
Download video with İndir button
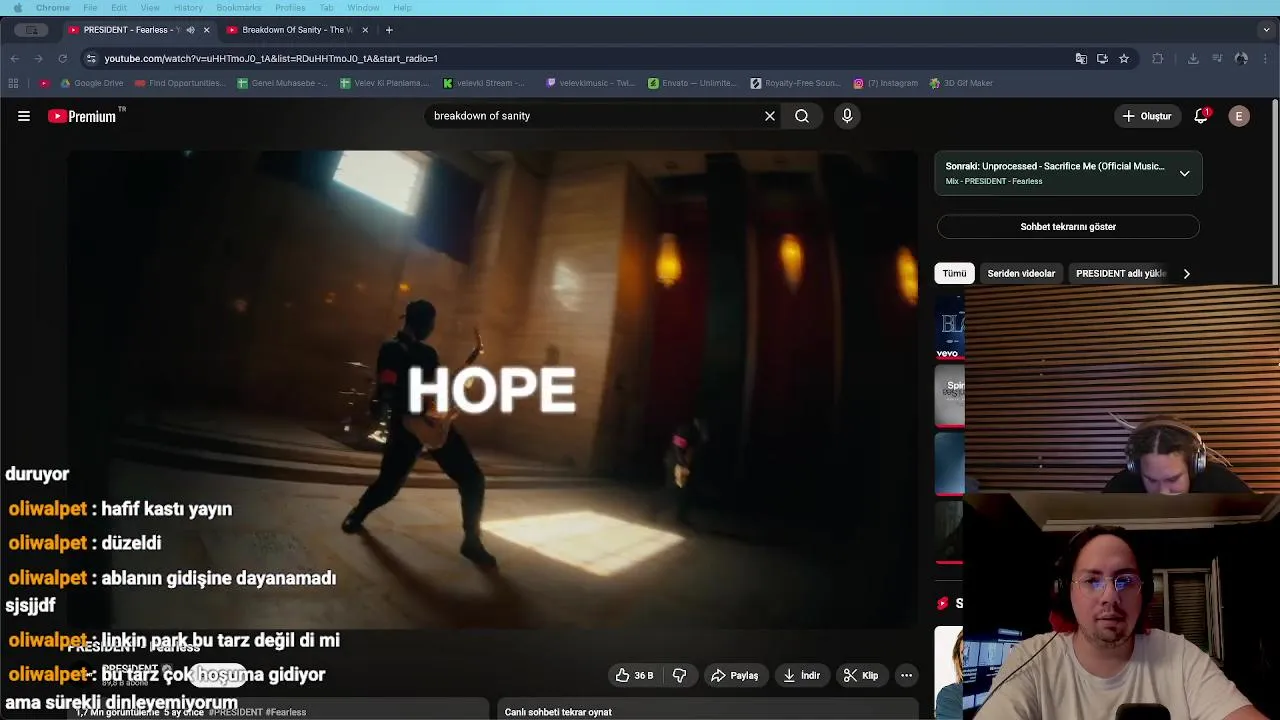point(801,676)
